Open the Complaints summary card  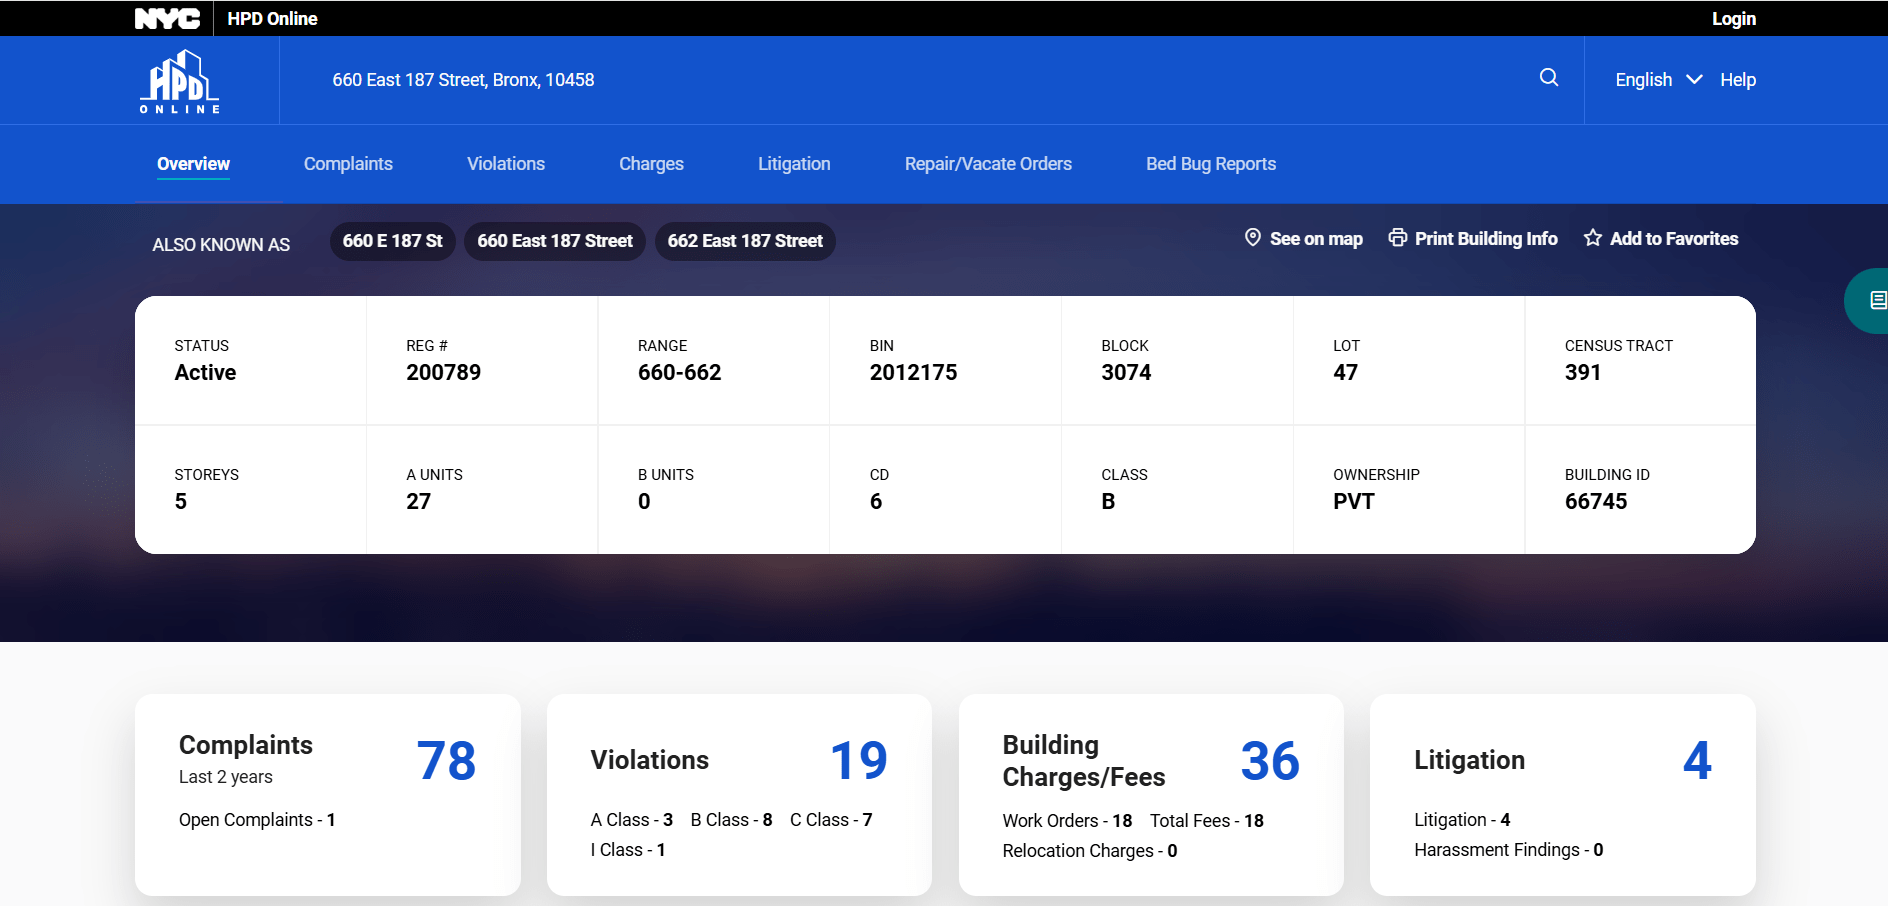[x=327, y=794]
